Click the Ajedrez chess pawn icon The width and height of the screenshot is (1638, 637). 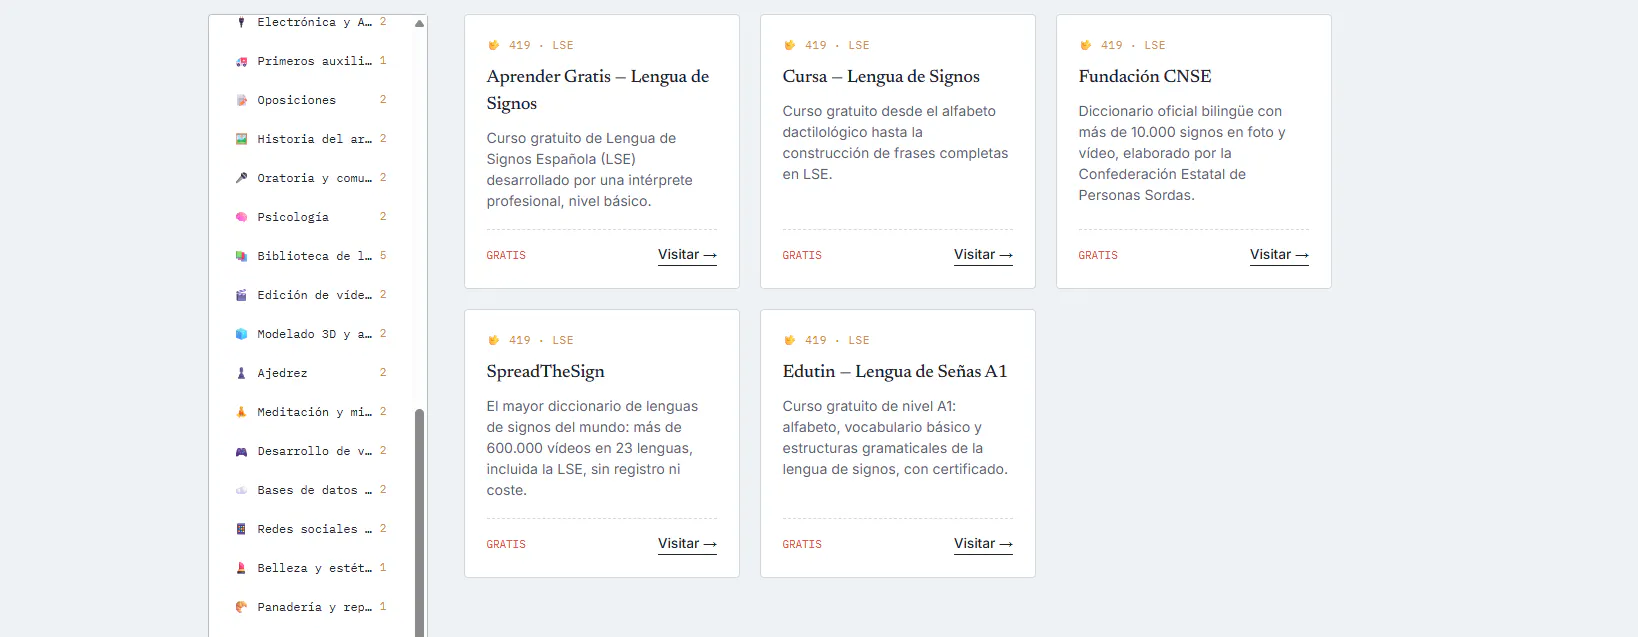click(241, 373)
